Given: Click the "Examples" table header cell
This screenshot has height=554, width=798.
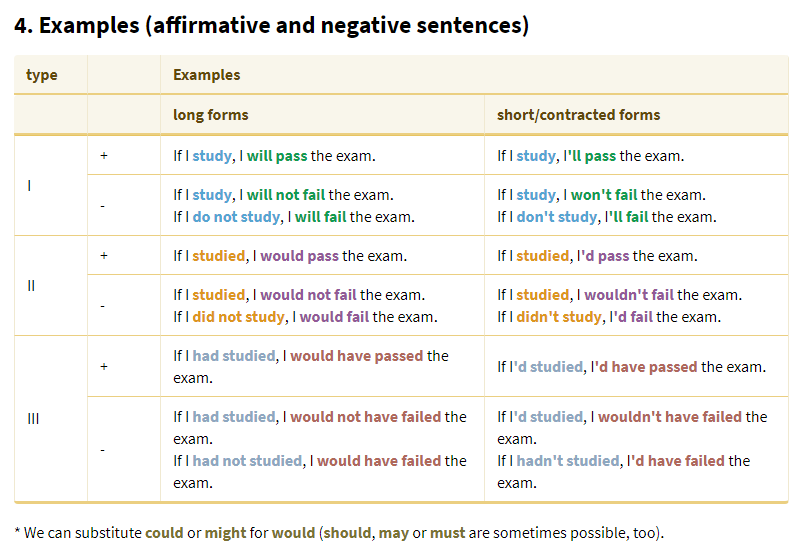Looking at the screenshot, I should click(206, 75).
